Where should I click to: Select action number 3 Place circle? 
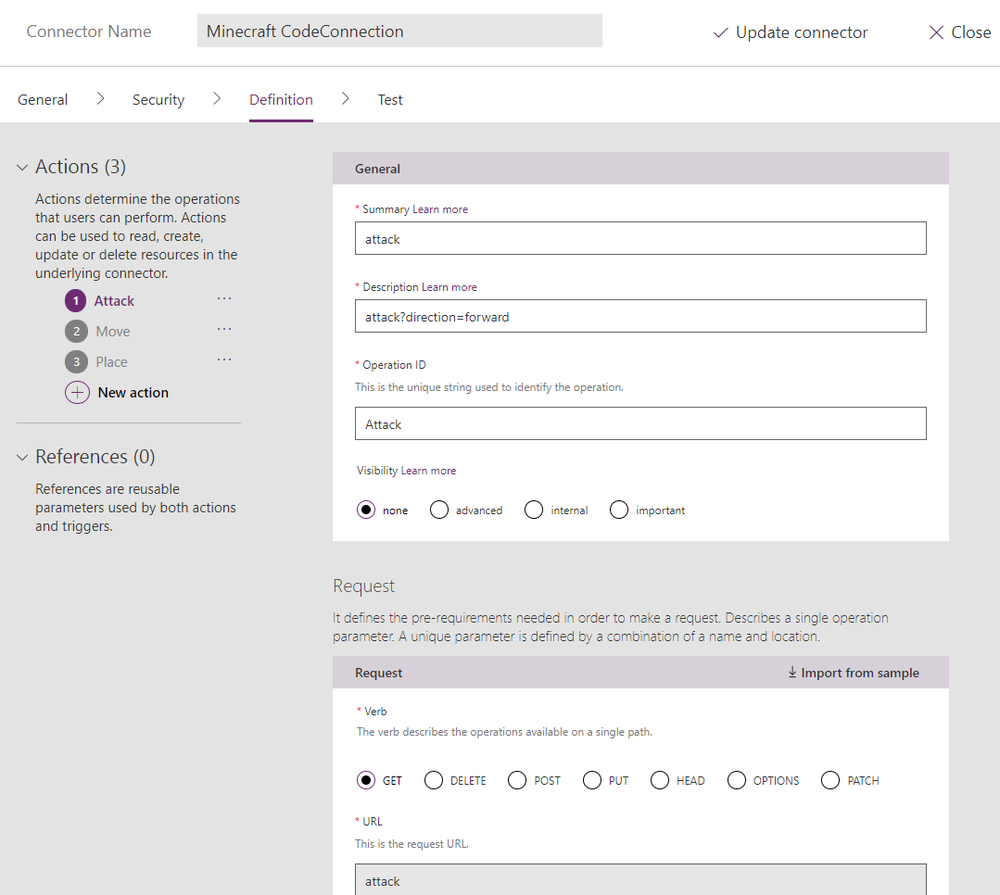tap(76, 362)
